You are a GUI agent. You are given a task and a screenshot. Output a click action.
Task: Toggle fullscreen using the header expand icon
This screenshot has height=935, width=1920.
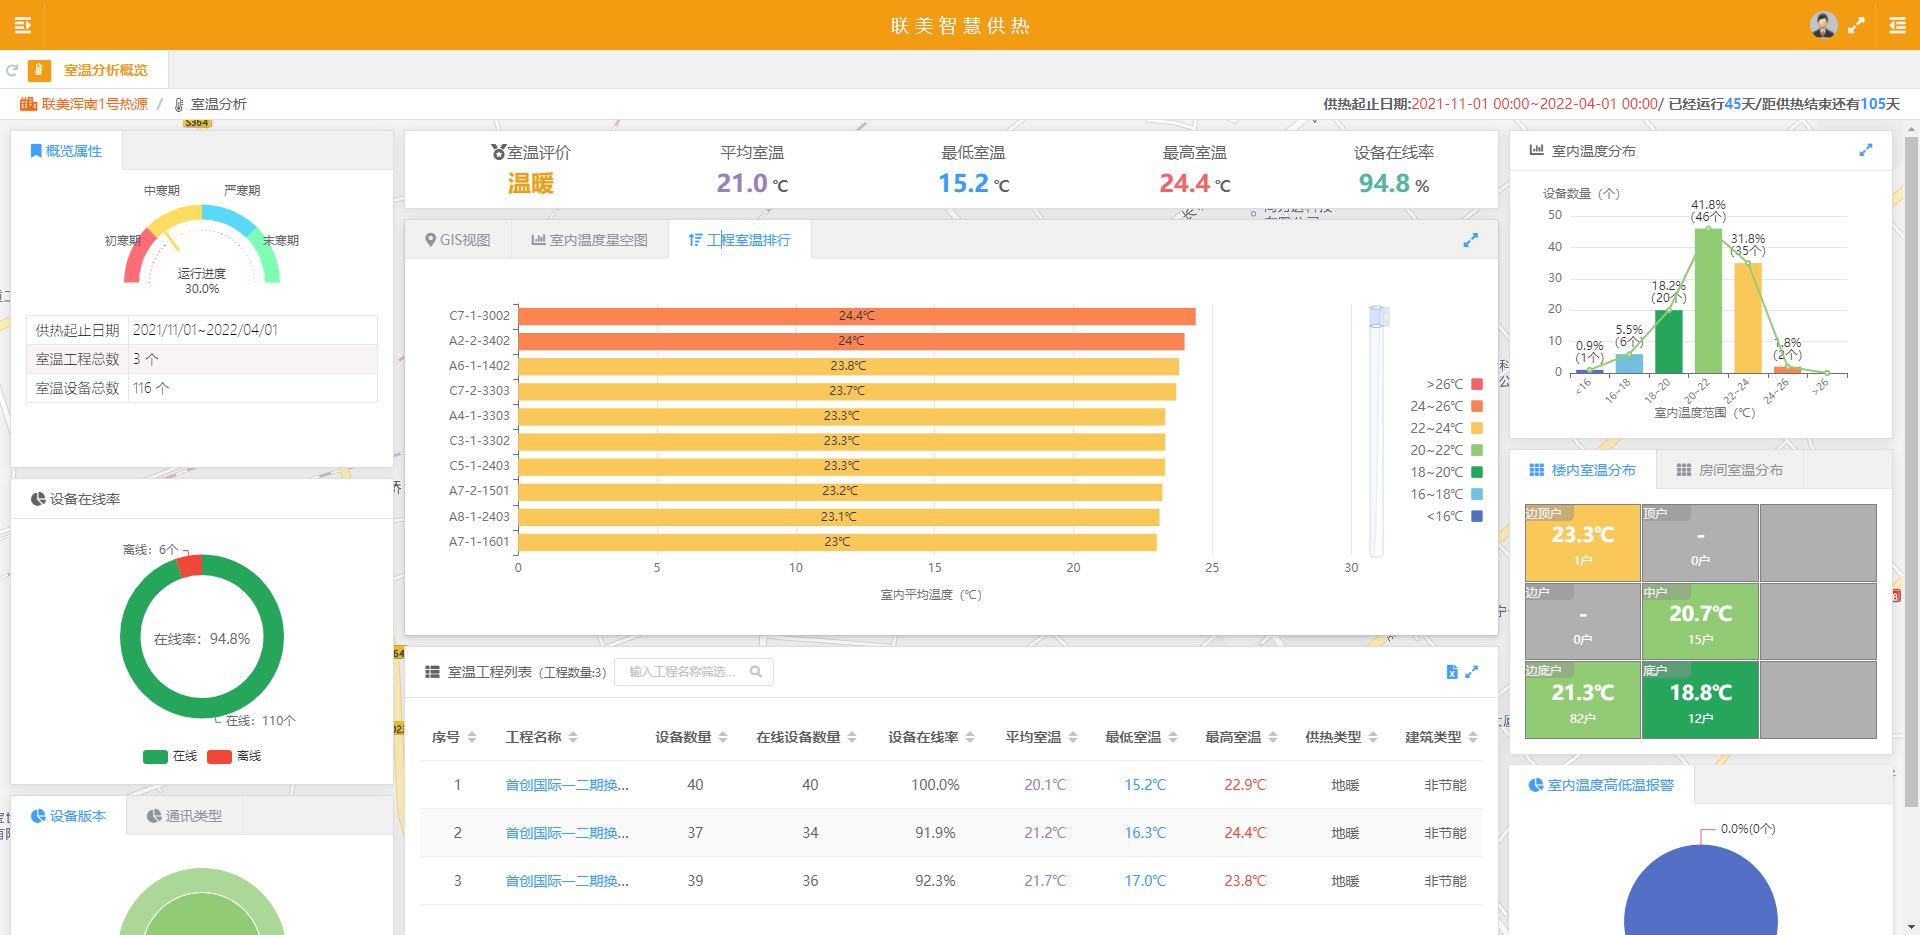(1856, 26)
